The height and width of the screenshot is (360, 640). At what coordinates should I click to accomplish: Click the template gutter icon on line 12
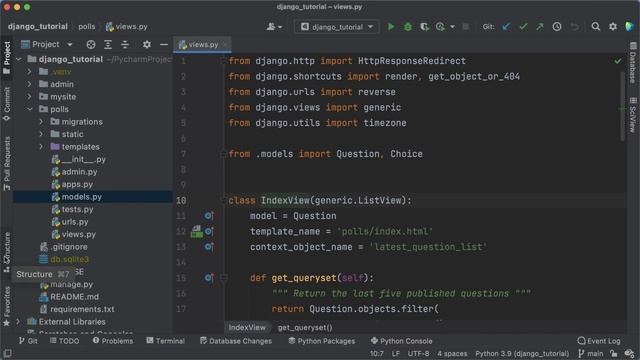point(197,231)
